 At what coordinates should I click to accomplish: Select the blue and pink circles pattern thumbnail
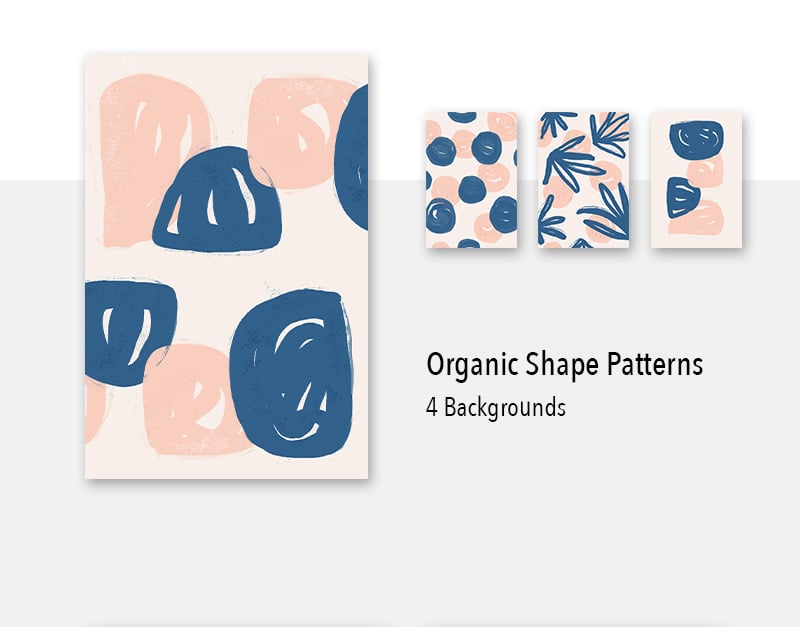(x=471, y=180)
